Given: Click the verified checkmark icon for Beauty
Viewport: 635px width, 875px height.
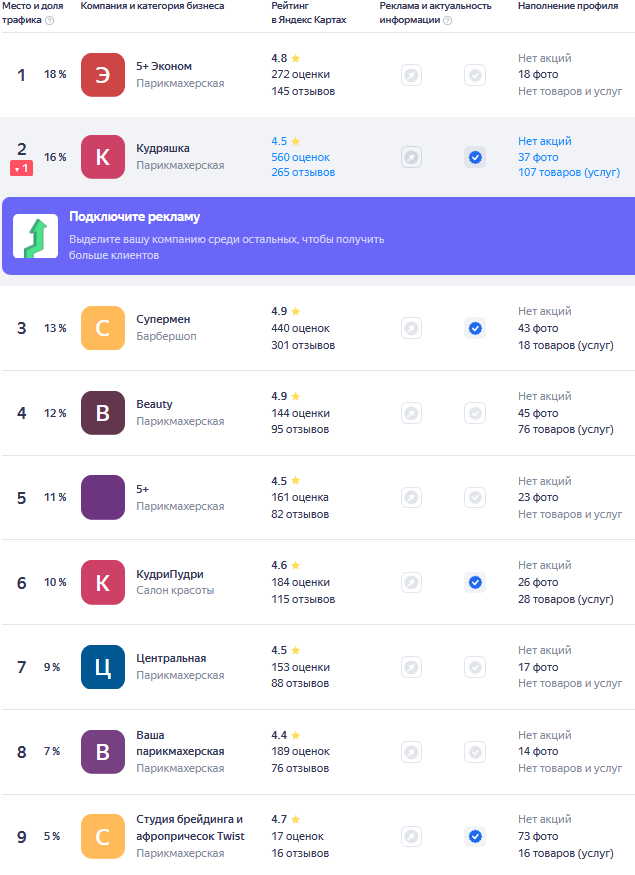Looking at the screenshot, I should [x=475, y=413].
